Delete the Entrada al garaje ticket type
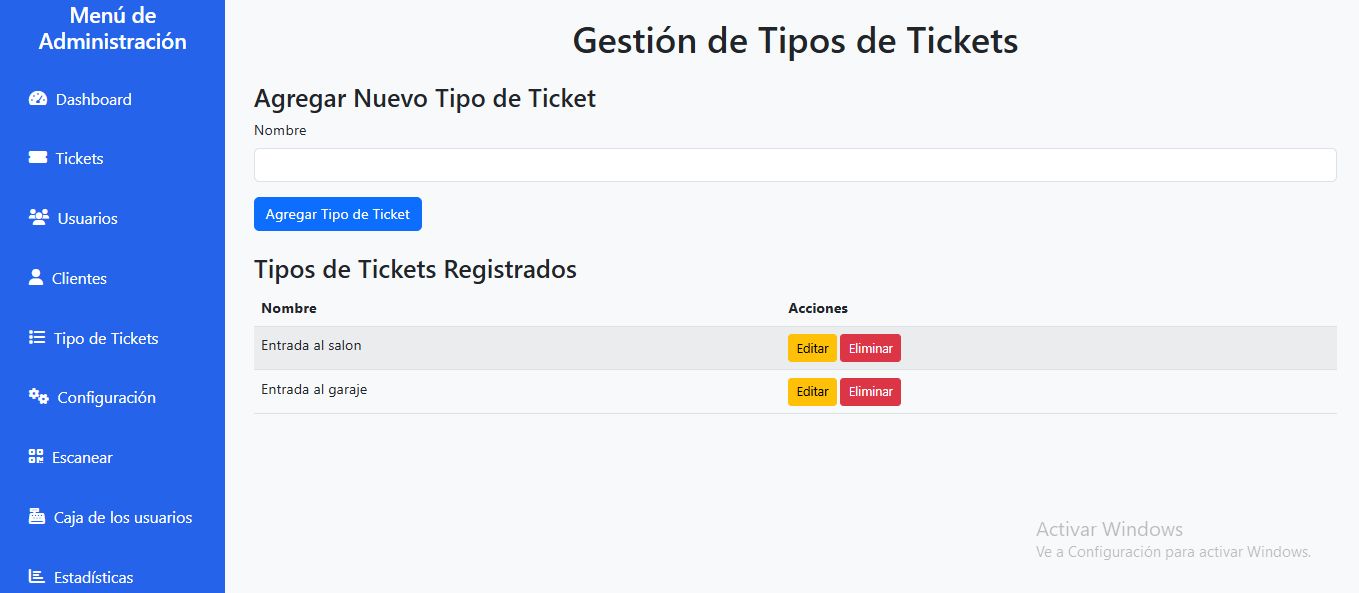Image resolution: width=1359 pixels, height=593 pixels. pos(870,392)
